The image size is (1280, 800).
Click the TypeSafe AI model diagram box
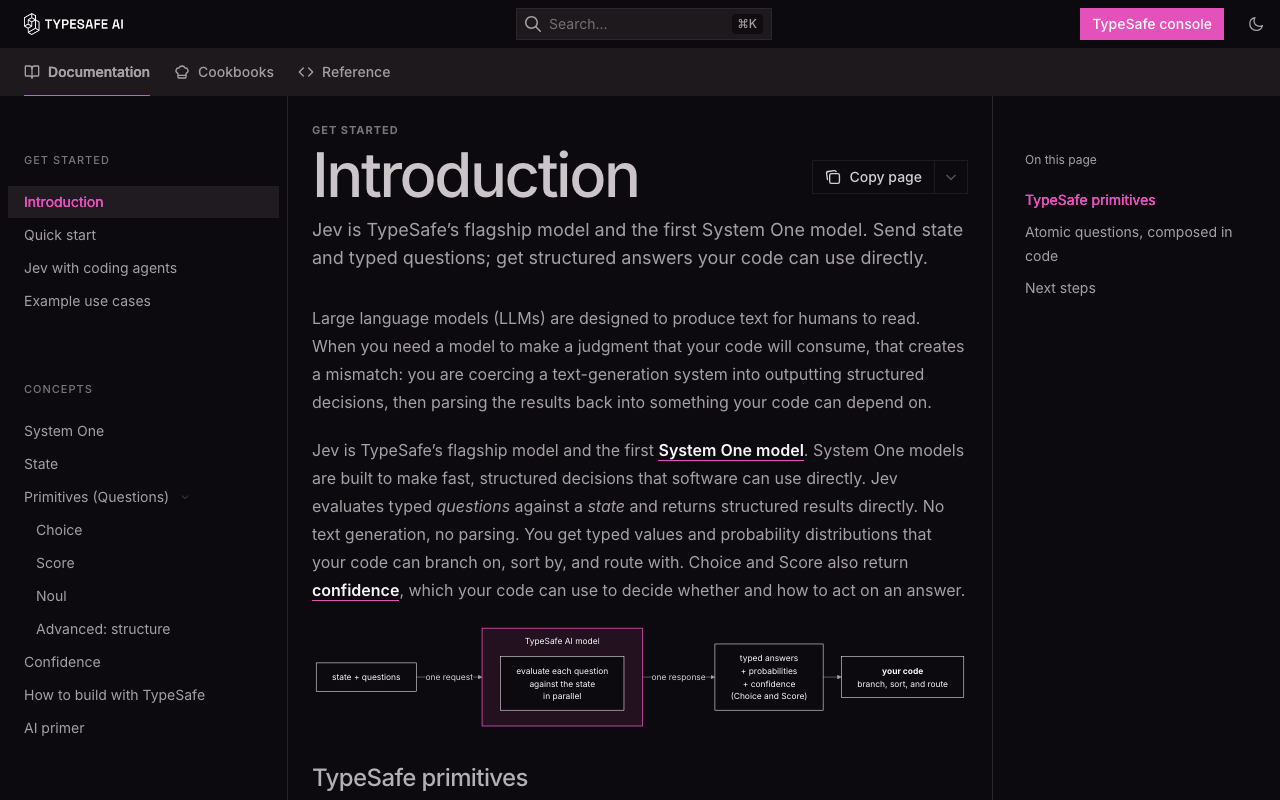coord(562,677)
